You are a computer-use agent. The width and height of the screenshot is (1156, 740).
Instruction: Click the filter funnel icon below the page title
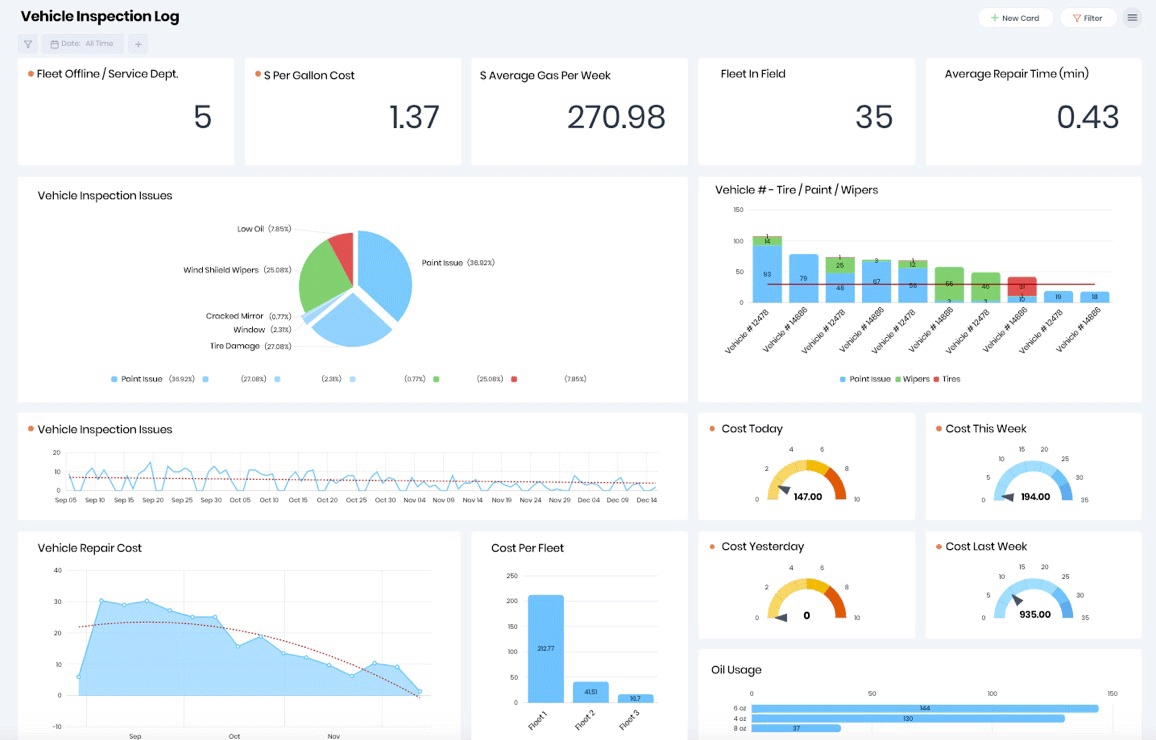click(x=27, y=44)
